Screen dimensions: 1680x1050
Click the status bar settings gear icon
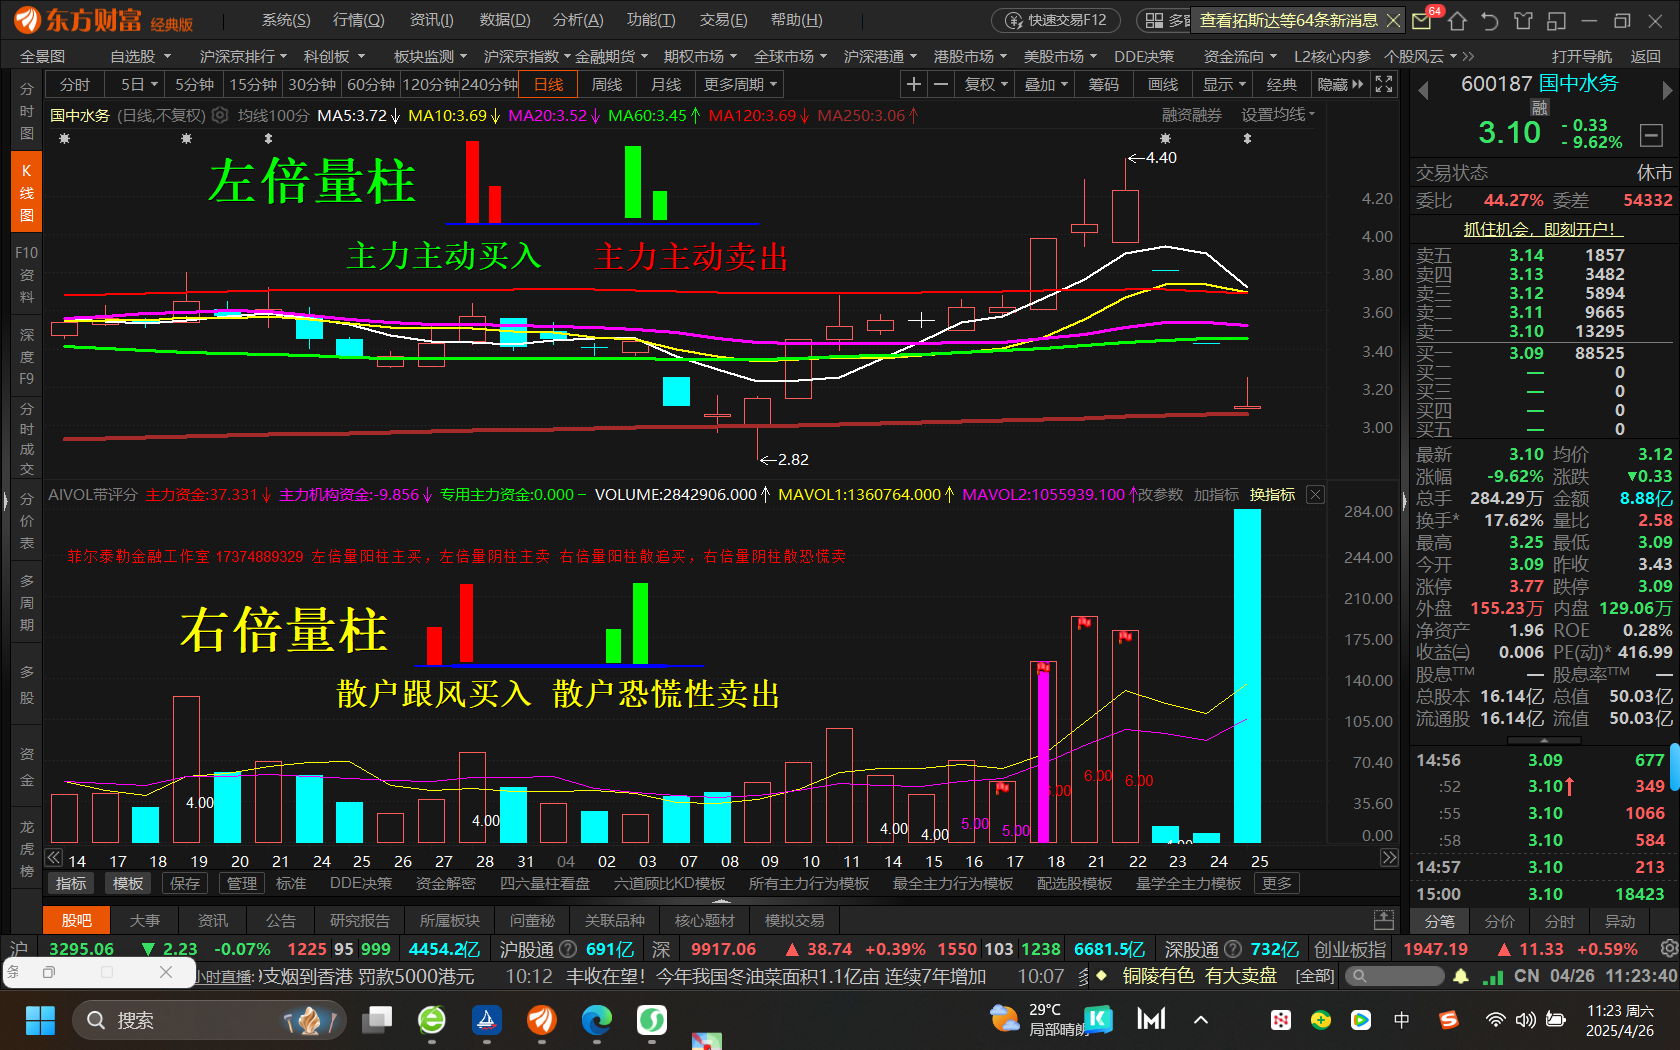pos(1668,948)
